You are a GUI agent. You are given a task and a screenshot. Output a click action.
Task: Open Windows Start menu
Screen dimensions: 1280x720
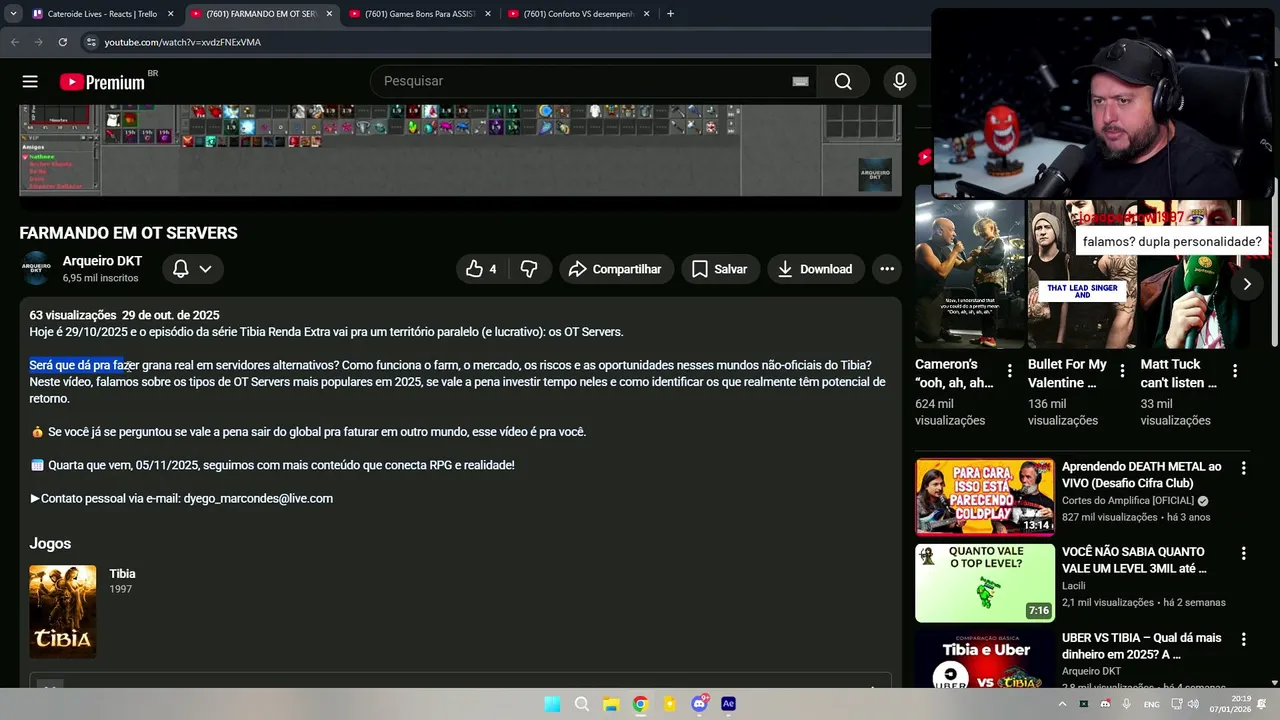pos(552,704)
